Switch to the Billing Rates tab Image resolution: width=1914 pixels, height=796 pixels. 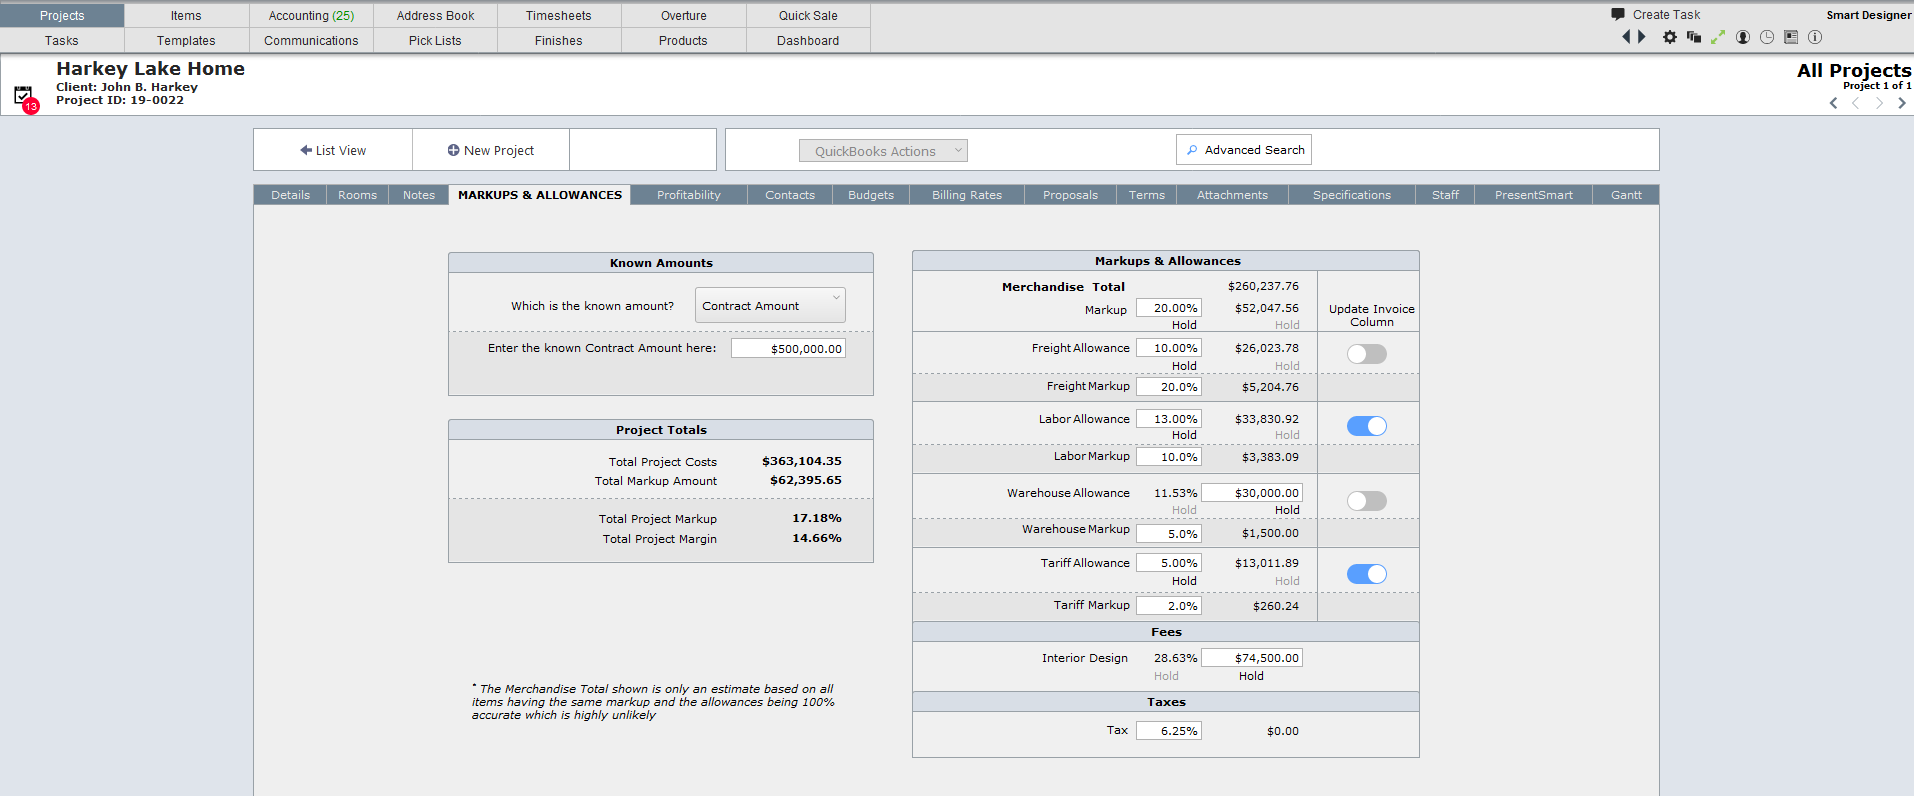coord(967,195)
